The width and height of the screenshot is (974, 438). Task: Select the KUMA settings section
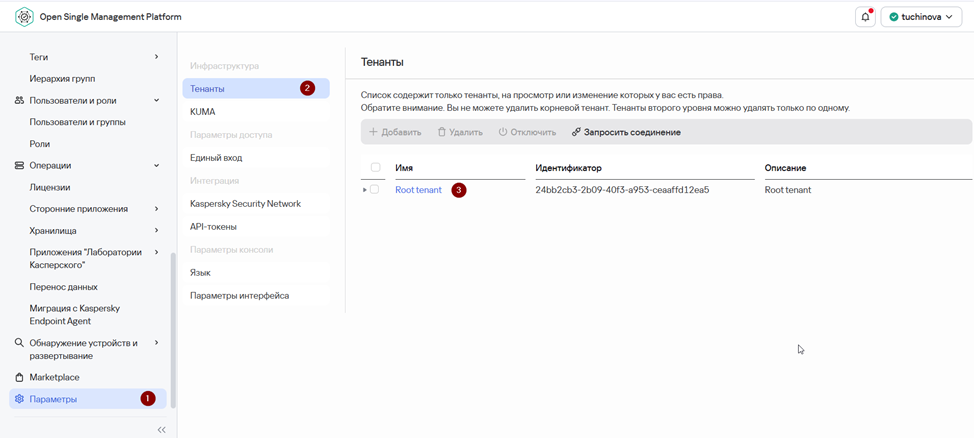(x=256, y=111)
